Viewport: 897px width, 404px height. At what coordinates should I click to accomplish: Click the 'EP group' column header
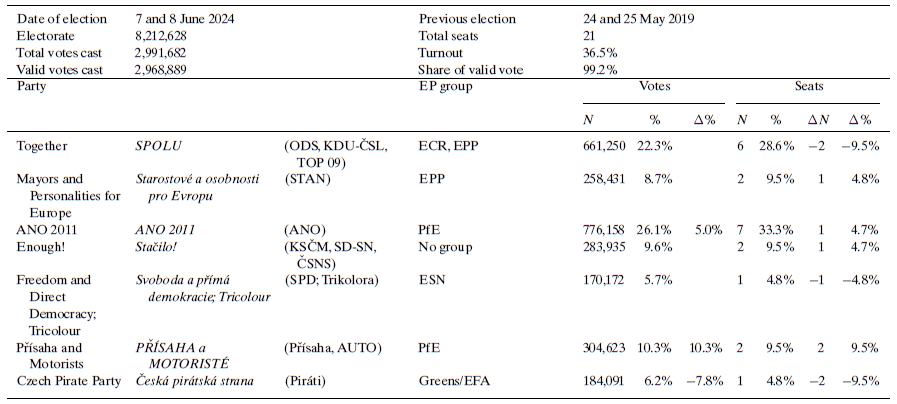click(x=444, y=87)
